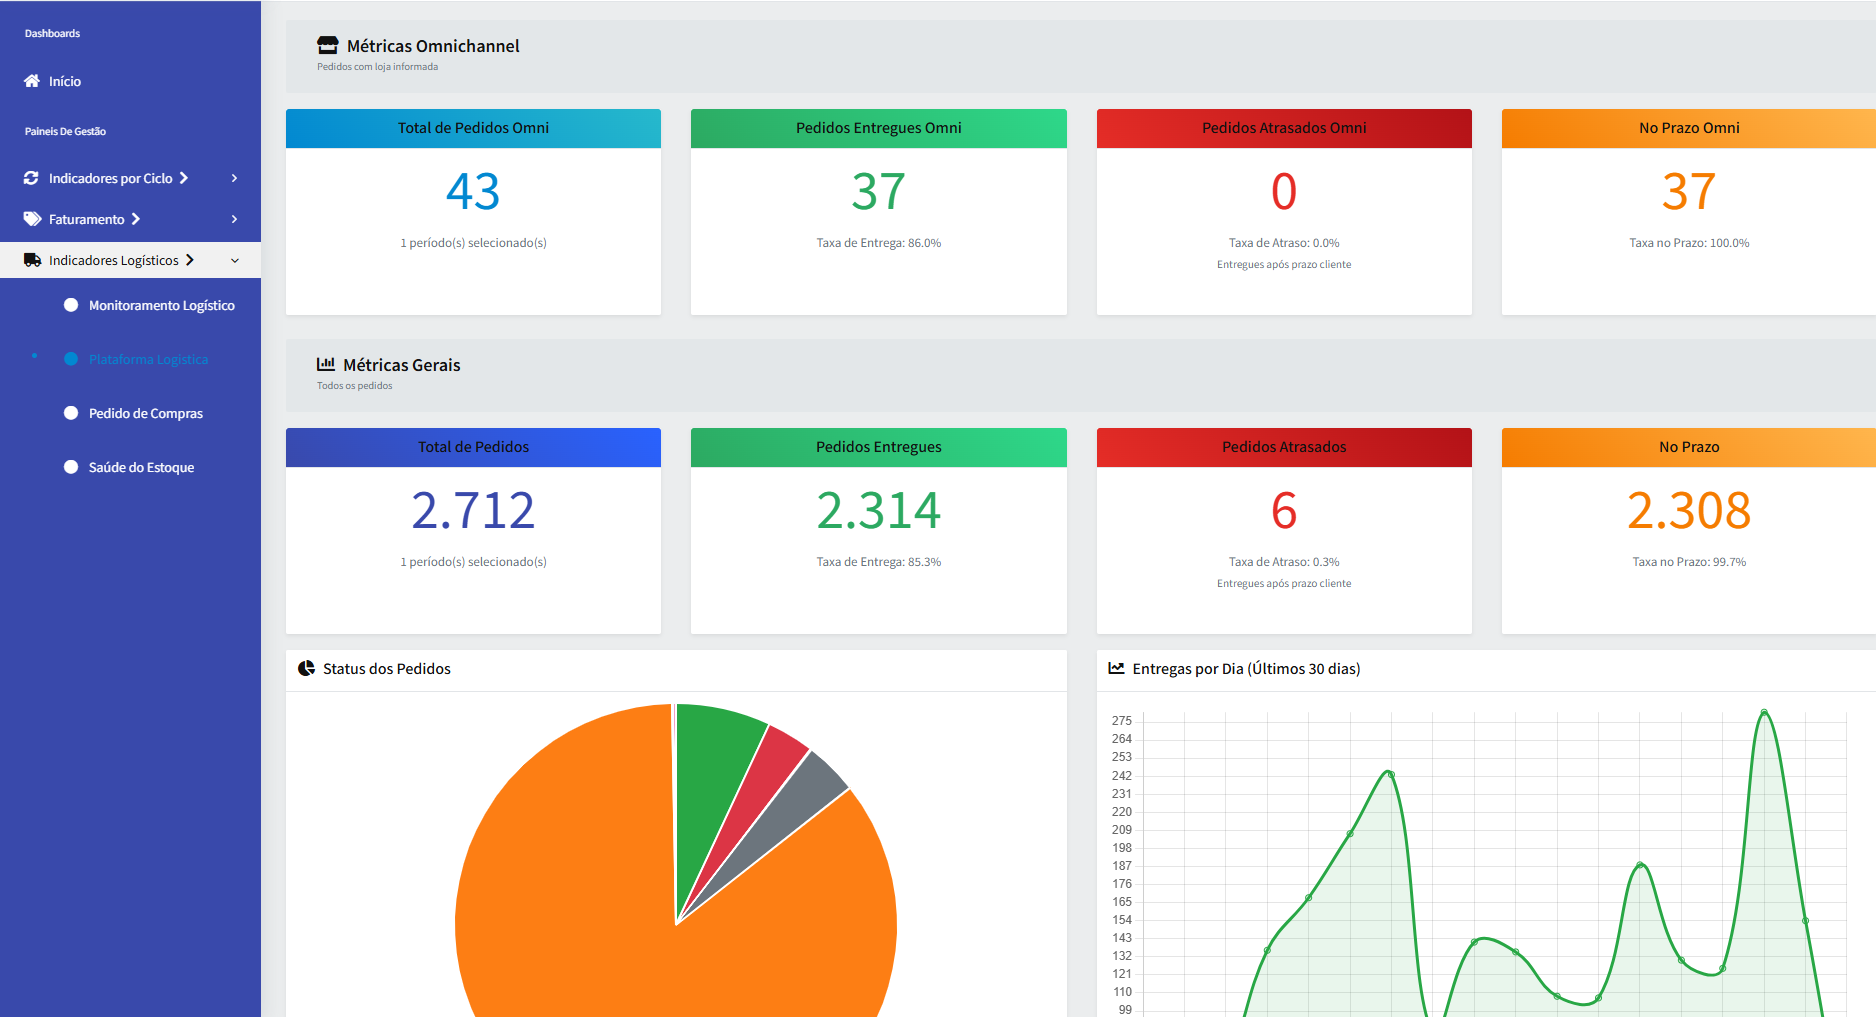Click the store icon next to Métricas Omnichannel
1876x1017 pixels.
coord(328,45)
